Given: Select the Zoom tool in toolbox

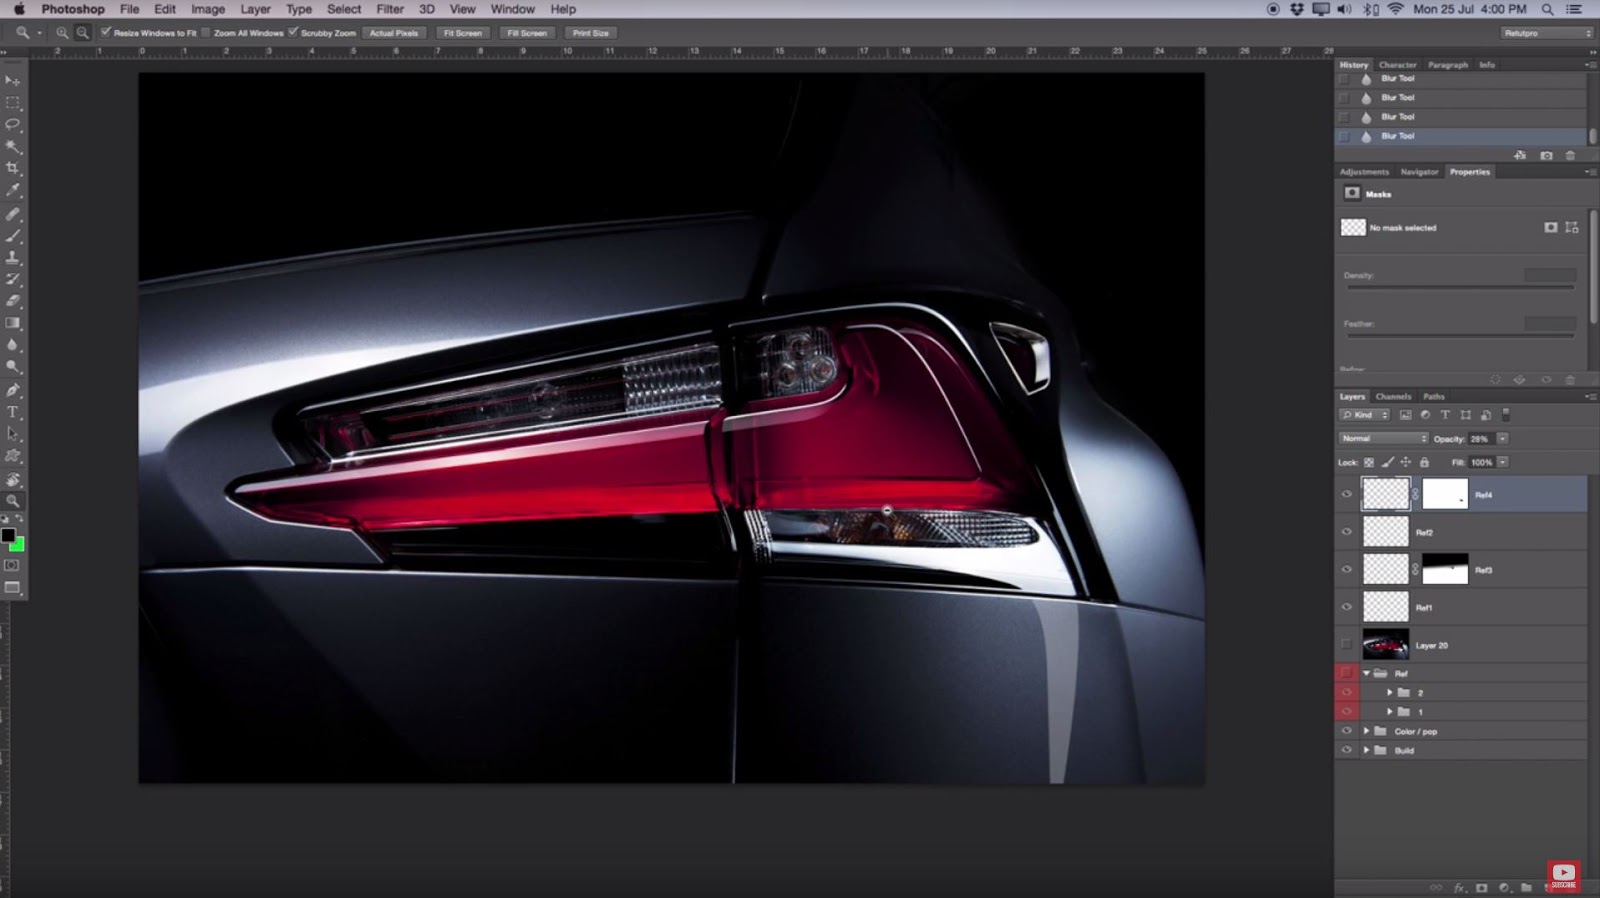Looking at the screenshot, I should tap(13, 501).
